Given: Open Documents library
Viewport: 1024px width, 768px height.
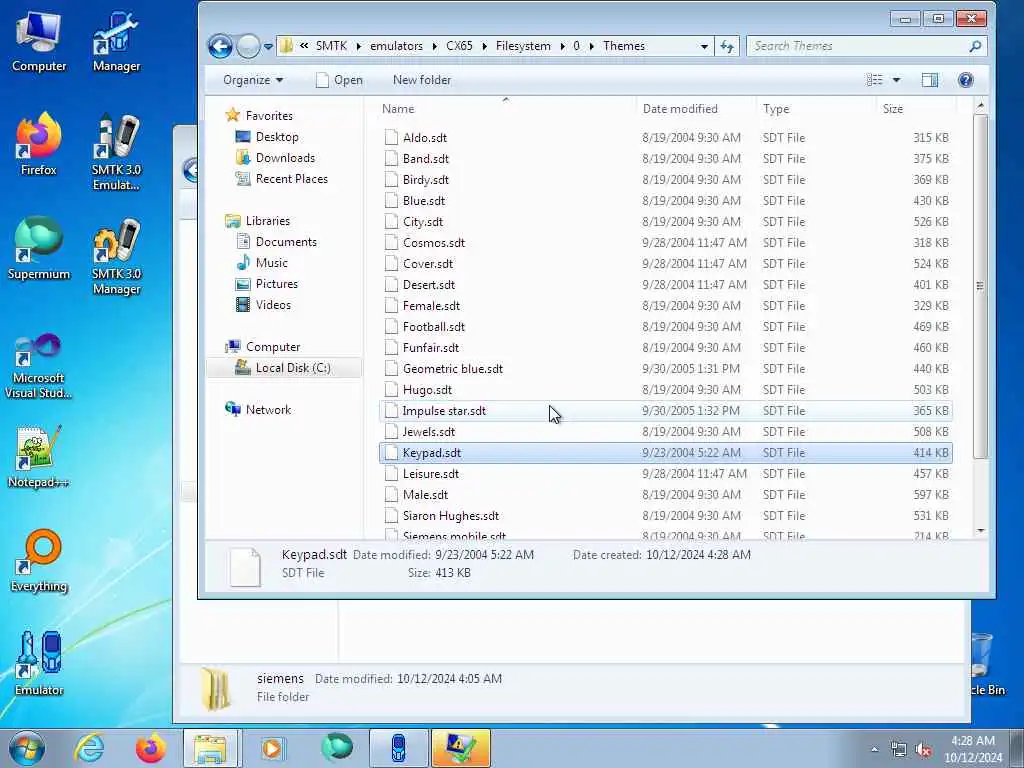Looking at the screenshot, I should tap(286, 242).
